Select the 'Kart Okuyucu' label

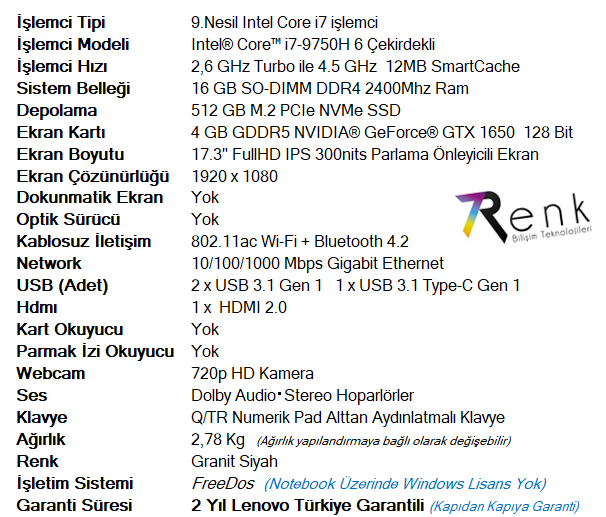[70, 330]
